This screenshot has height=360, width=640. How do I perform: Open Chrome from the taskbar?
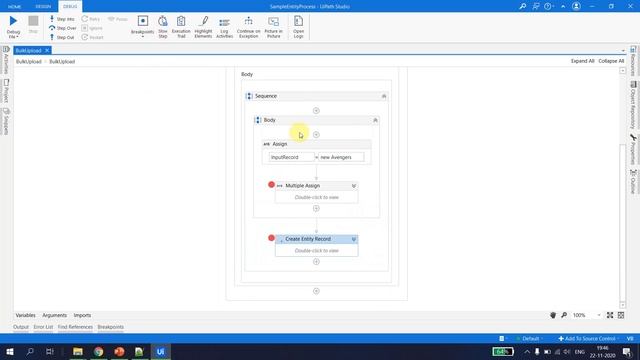98,351
